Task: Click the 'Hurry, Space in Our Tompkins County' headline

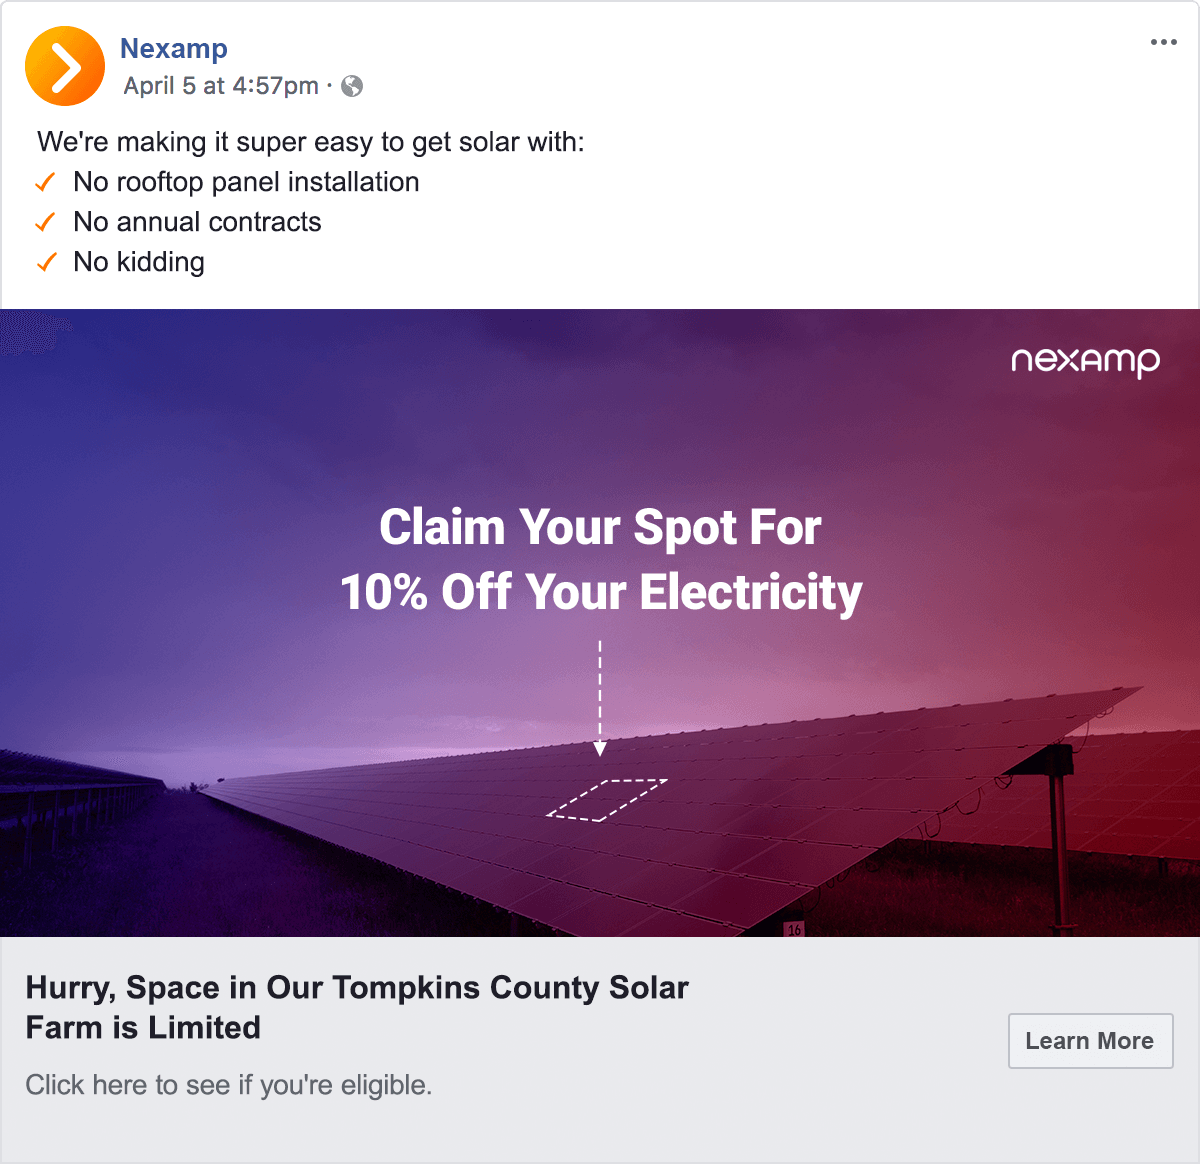Action: (356, 1006)
